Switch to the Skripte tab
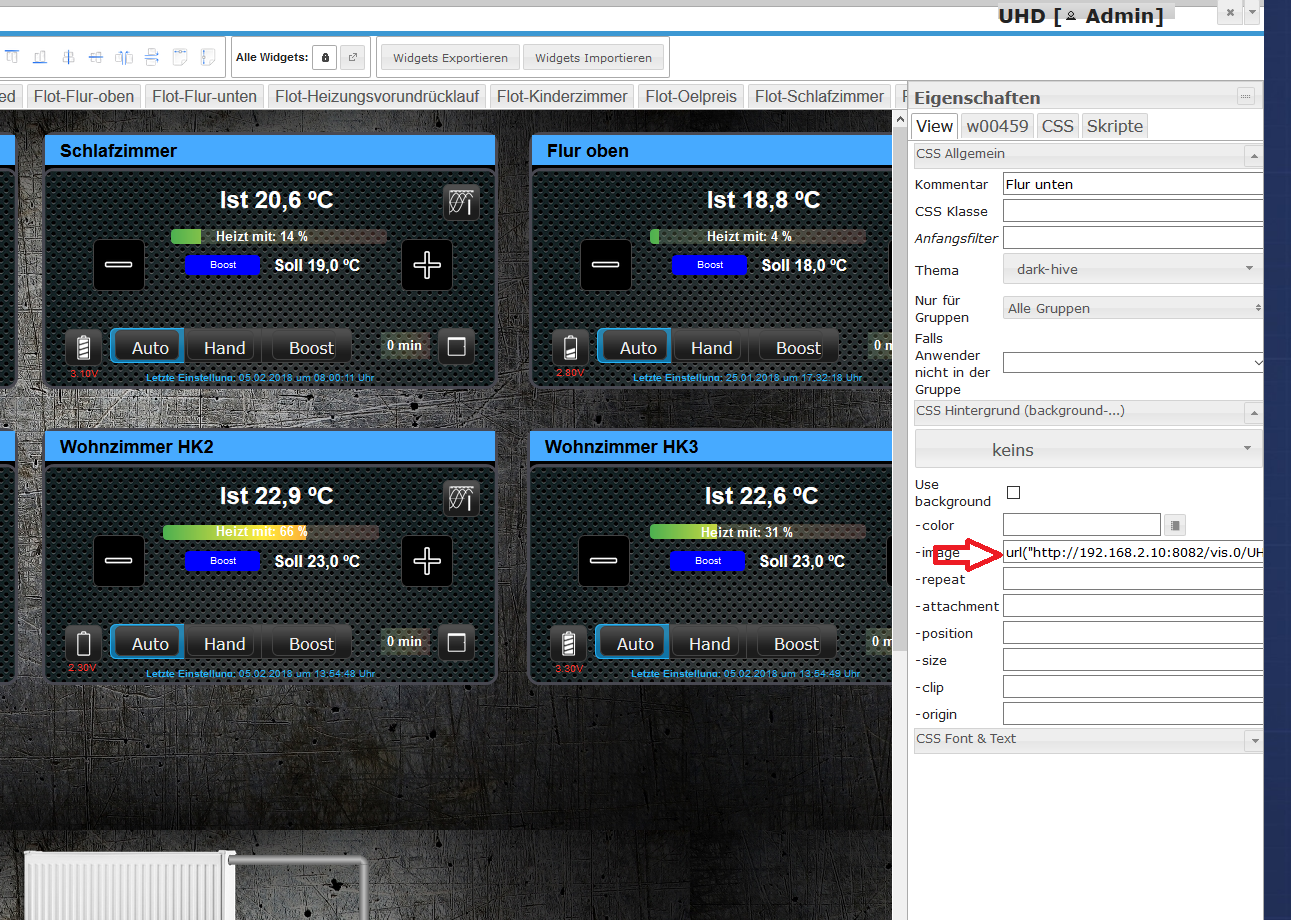This screenshot has width=1291, height=920. tap(1114, 126)
